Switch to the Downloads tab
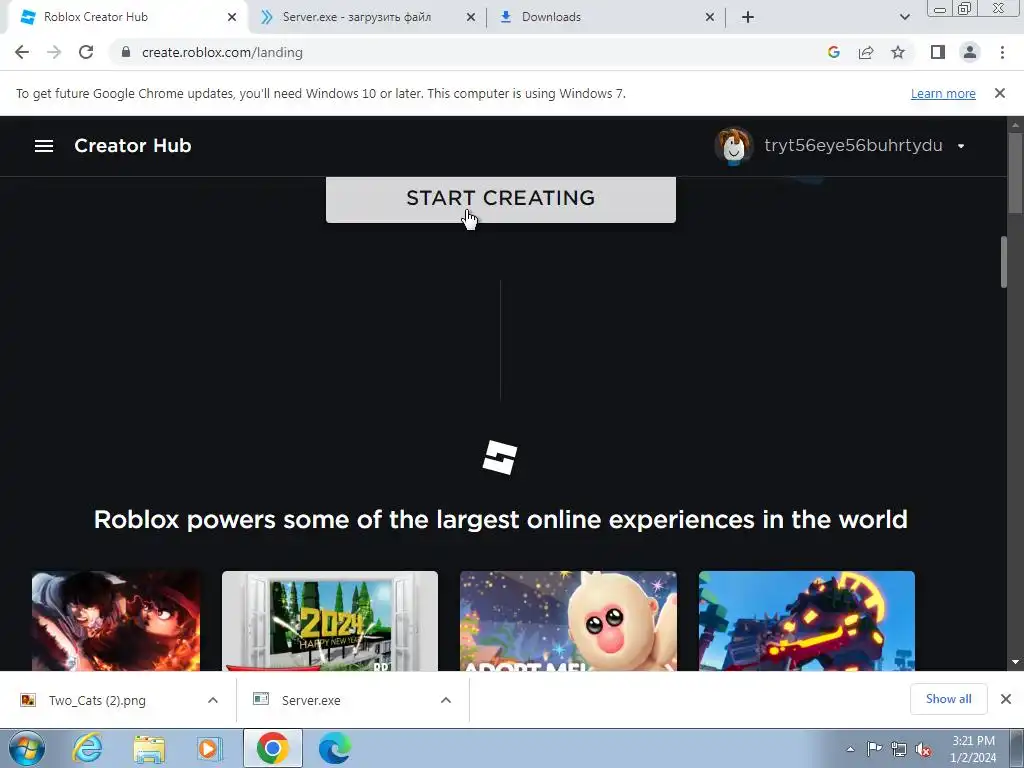The width and height of the screenshot is (1024, 768). (607, 17)
